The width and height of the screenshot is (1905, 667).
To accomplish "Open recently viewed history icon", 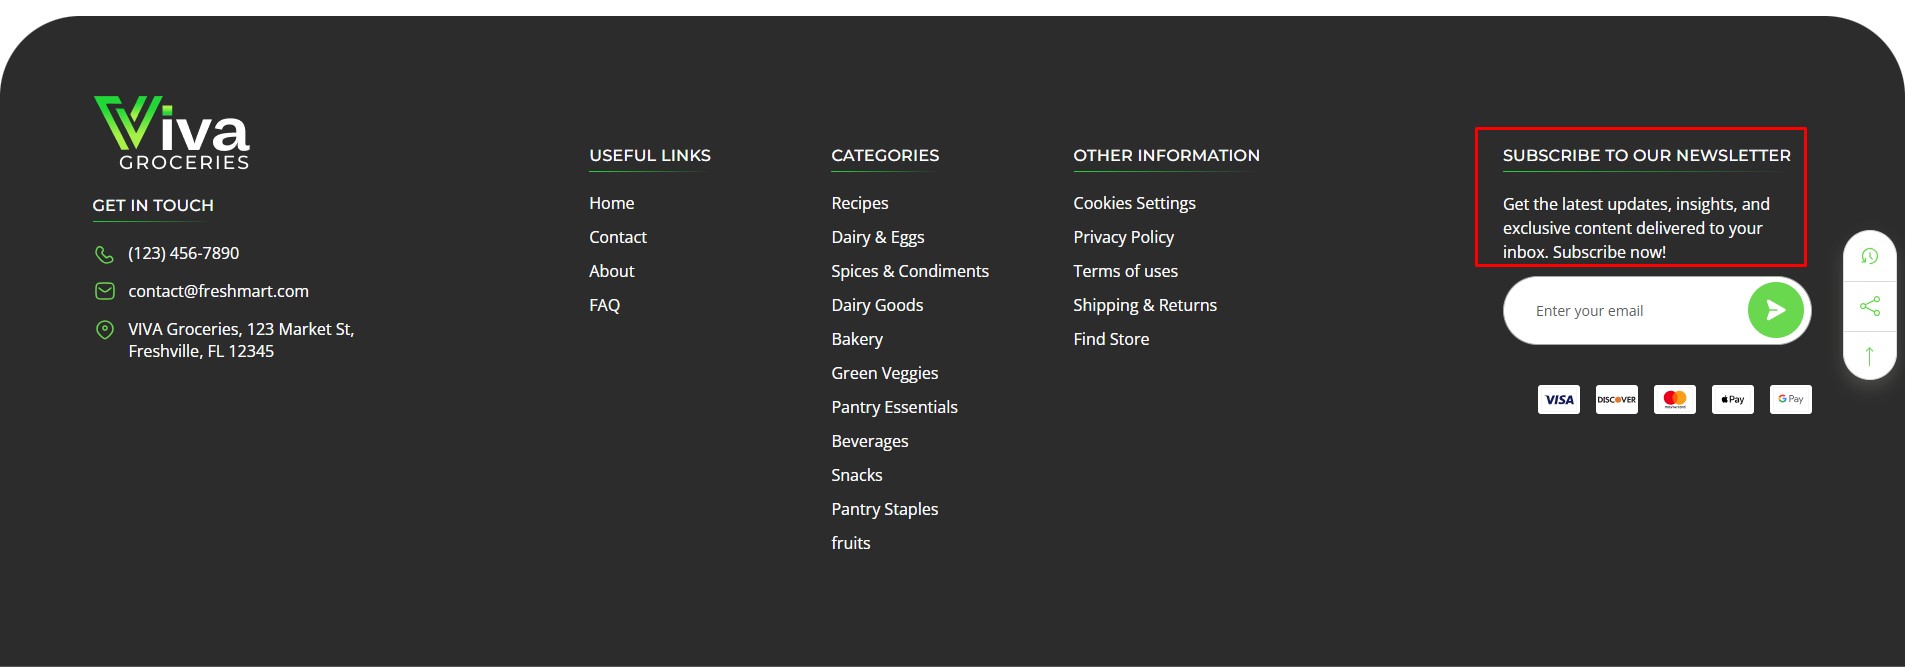I will [x=1869, y=256].
